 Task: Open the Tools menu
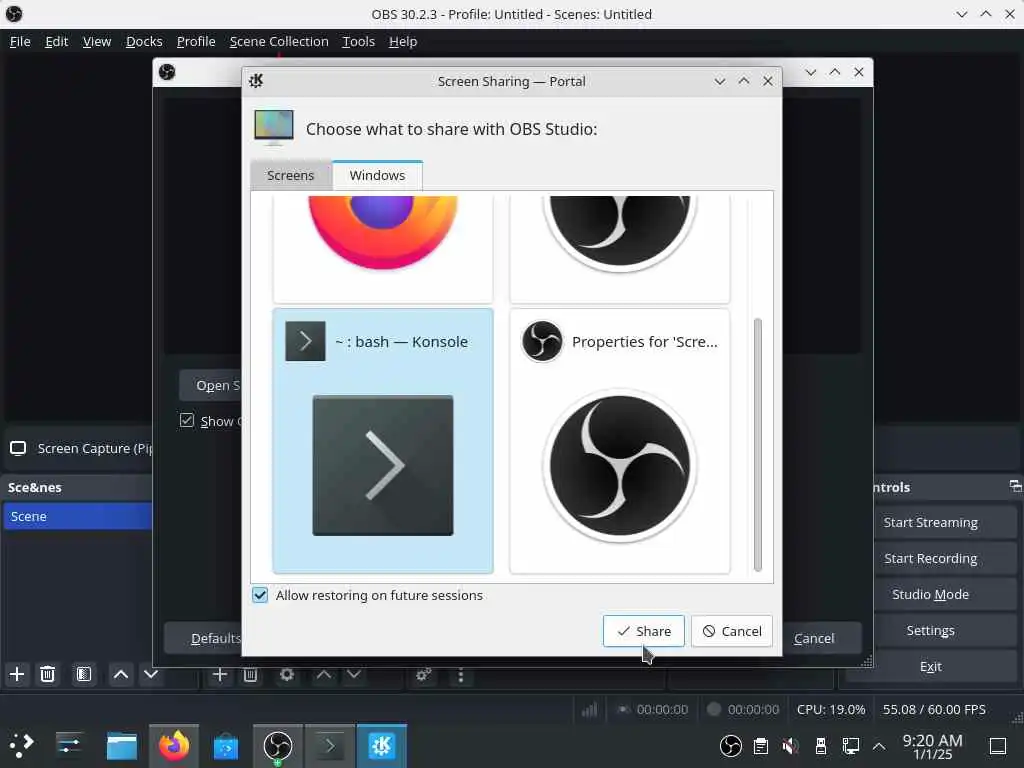tap(359, 41)
